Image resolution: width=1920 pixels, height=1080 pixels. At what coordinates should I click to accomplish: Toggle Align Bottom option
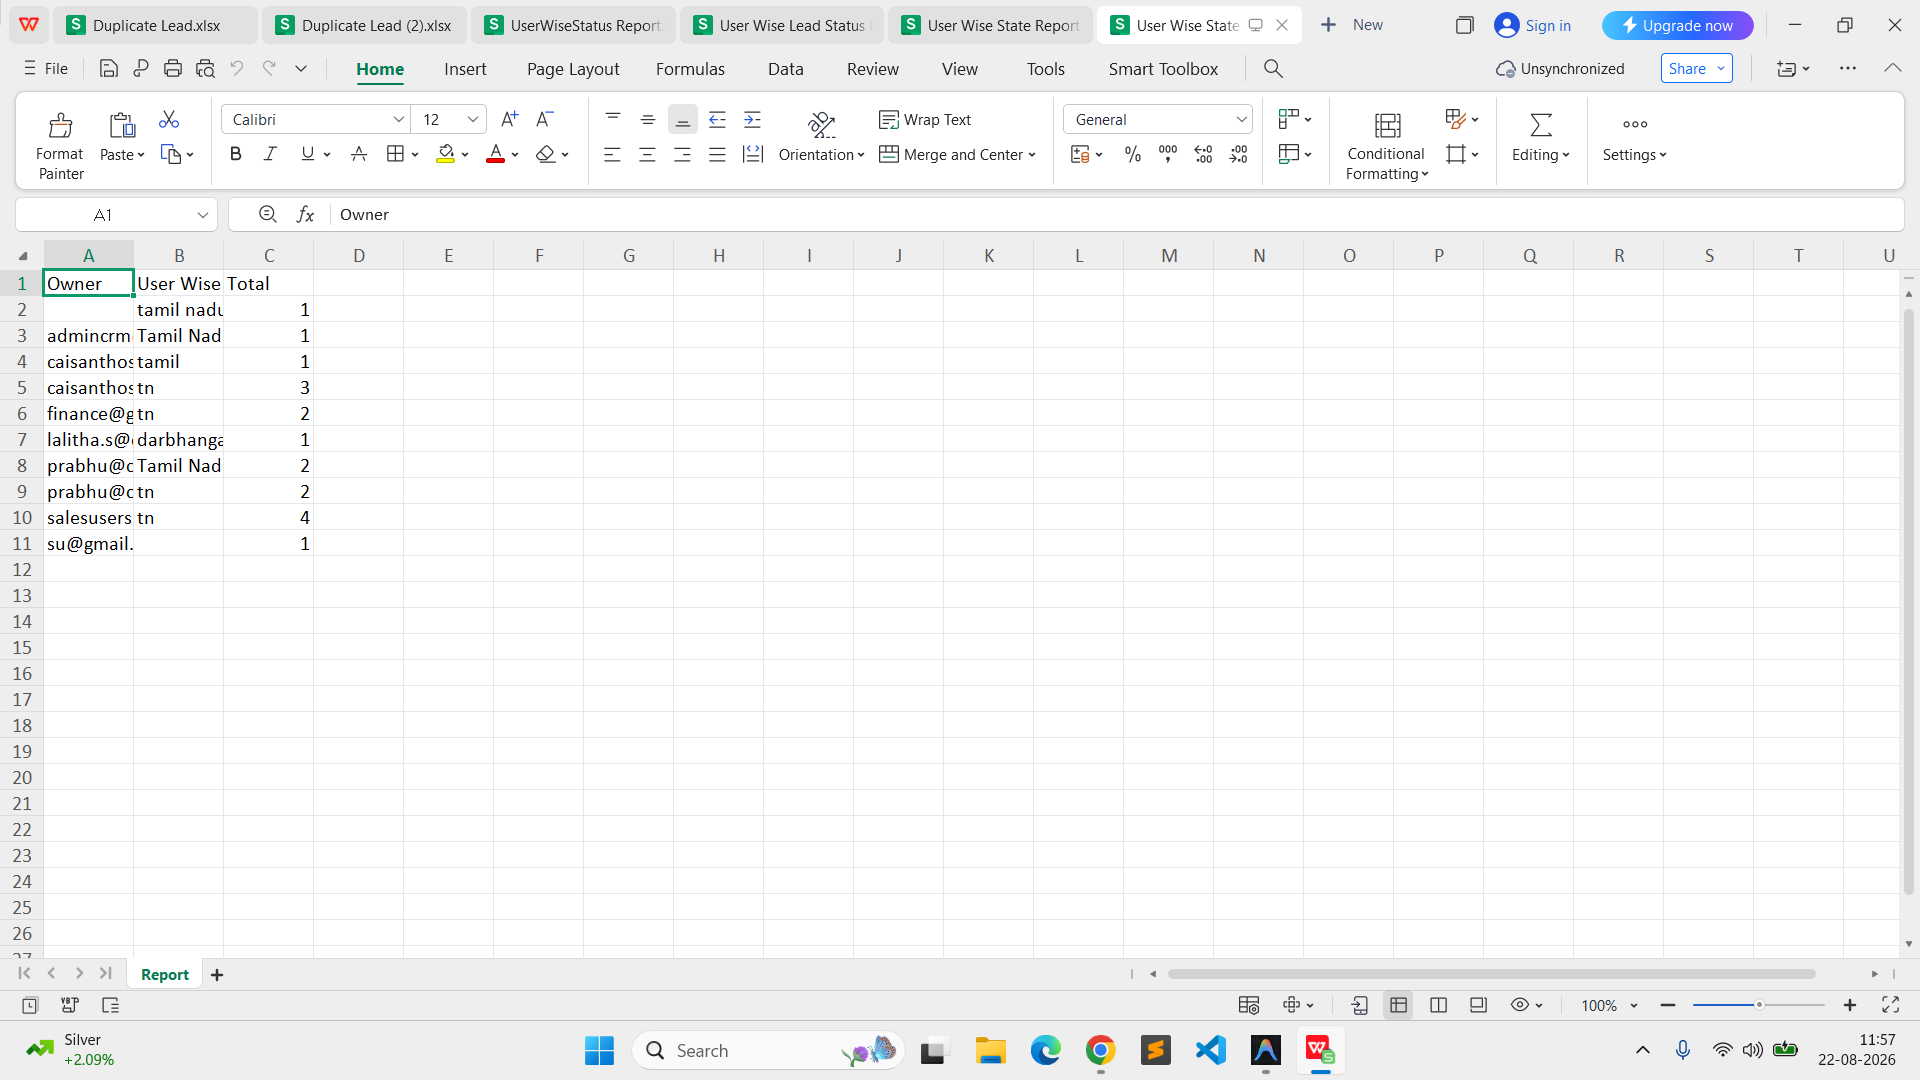tap(682, 120)
